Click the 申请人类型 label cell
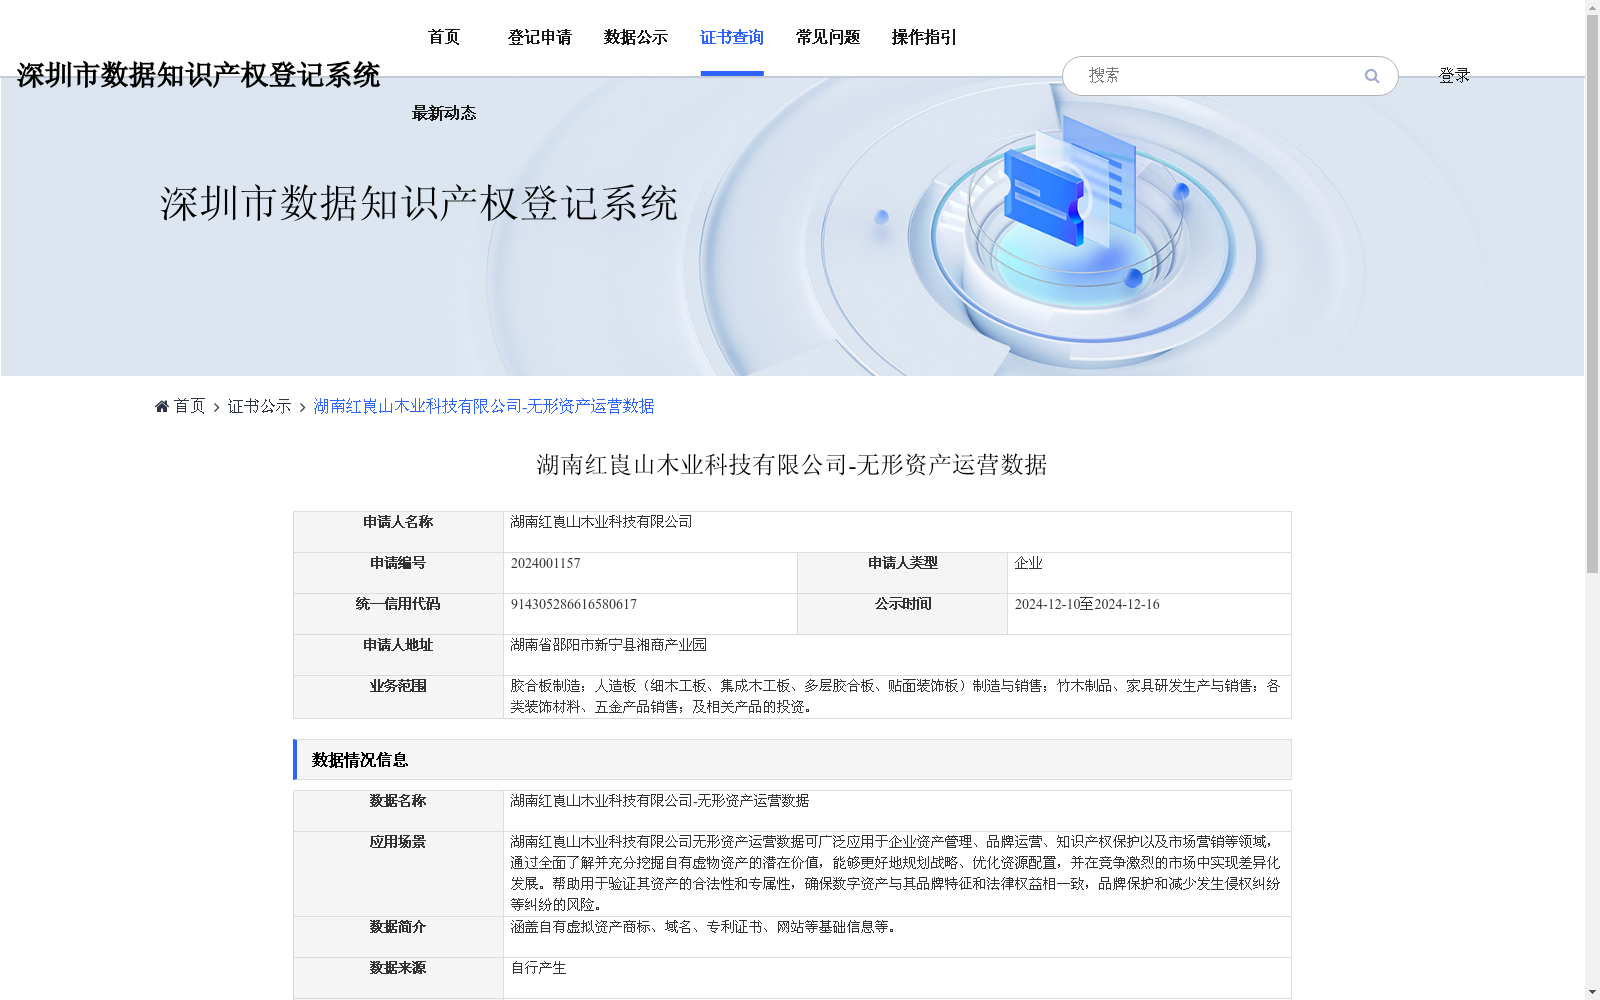Viewport: 1600px width, 1000px height. [x=903, y=573]
